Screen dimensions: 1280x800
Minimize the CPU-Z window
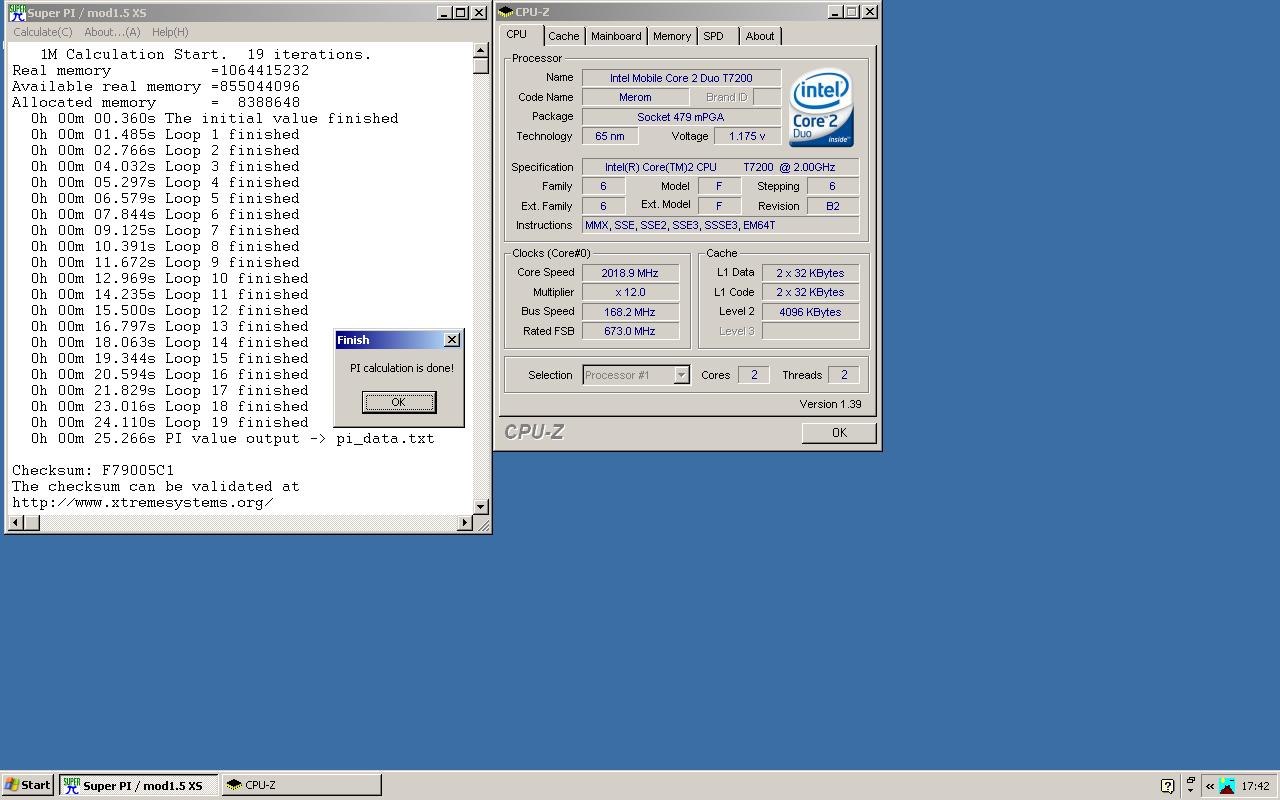834,12
